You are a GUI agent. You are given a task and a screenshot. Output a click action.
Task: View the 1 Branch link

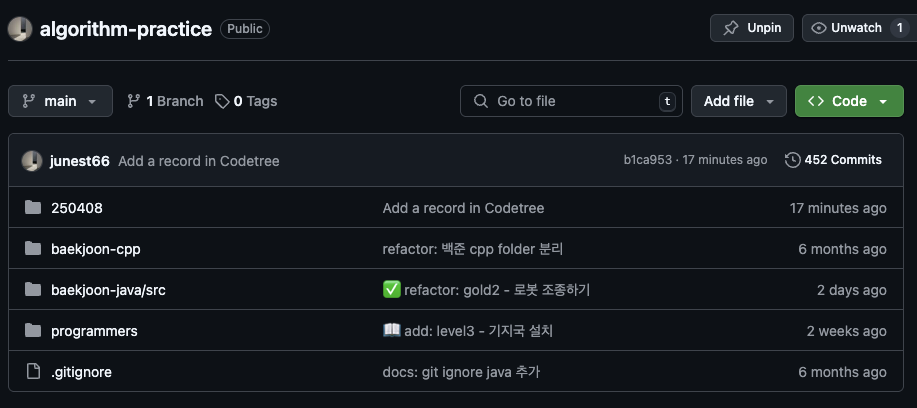[165, 101]
